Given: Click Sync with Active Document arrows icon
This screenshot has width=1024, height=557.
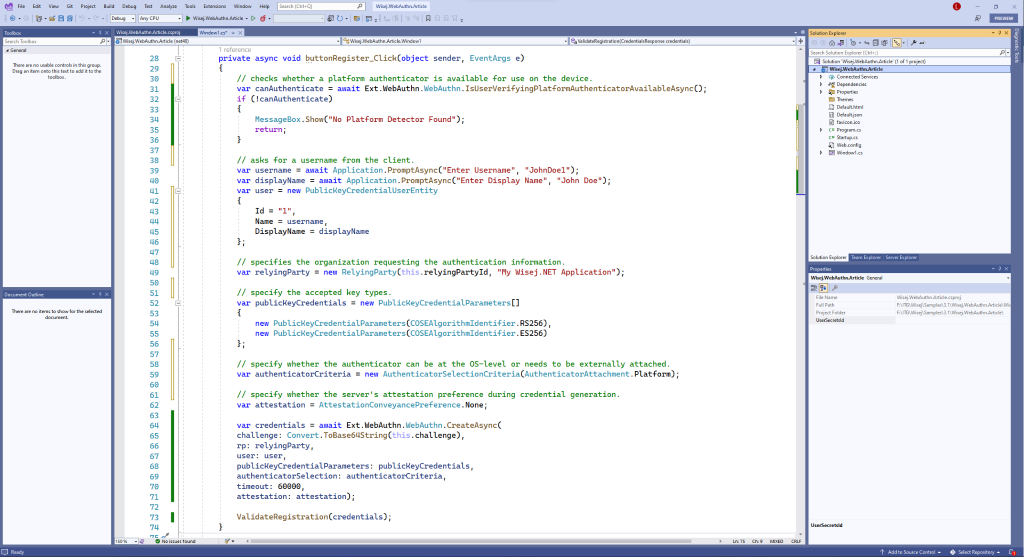Looking at the screenshot, I should tap(867, 43).
